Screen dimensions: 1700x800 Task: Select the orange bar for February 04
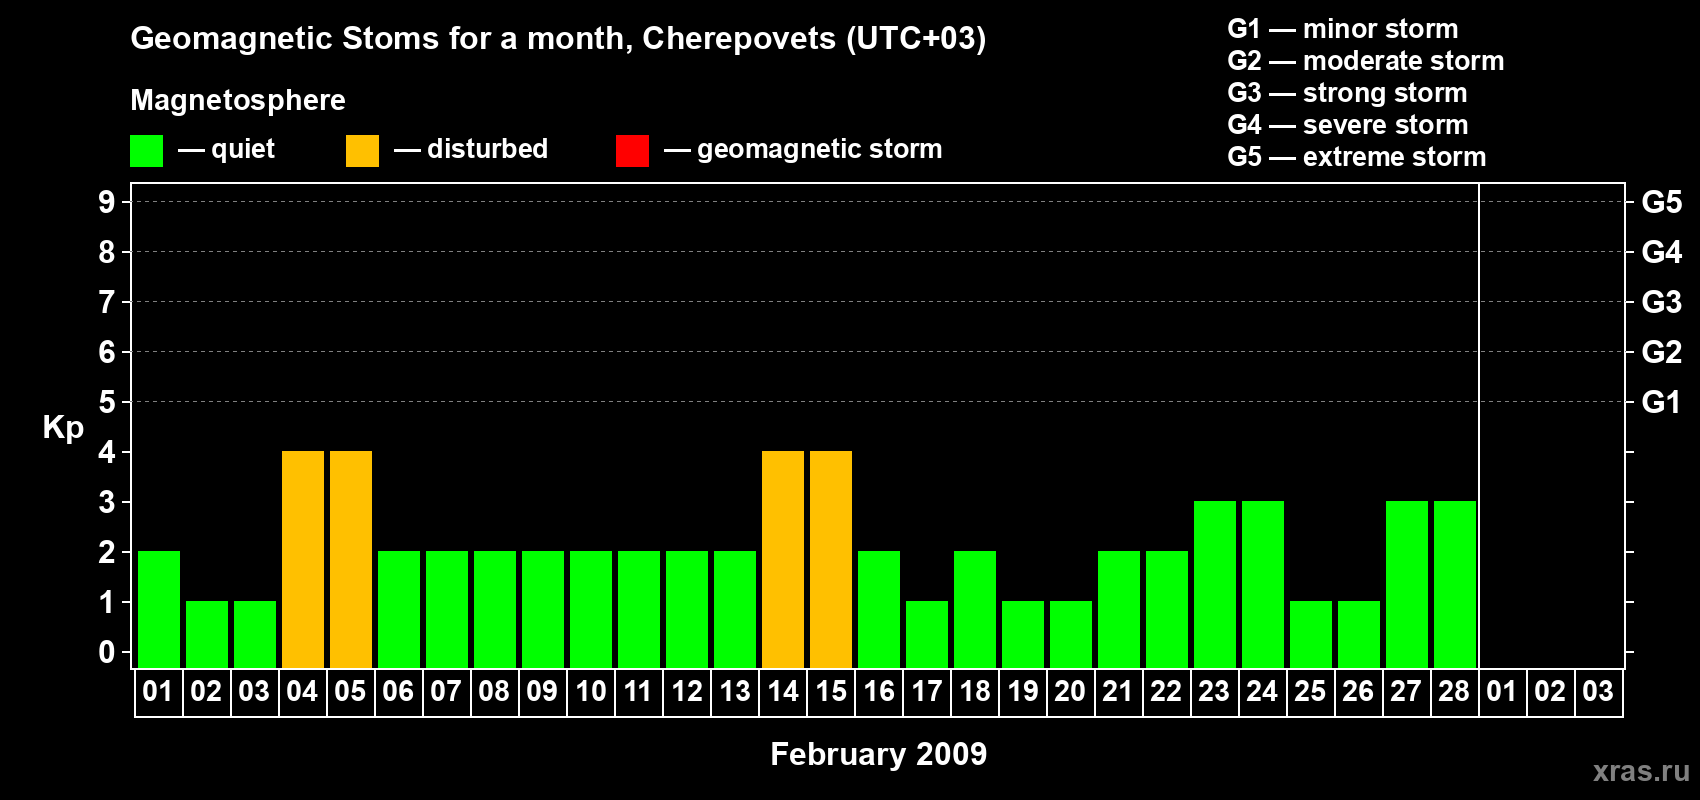tap(303, 559)
